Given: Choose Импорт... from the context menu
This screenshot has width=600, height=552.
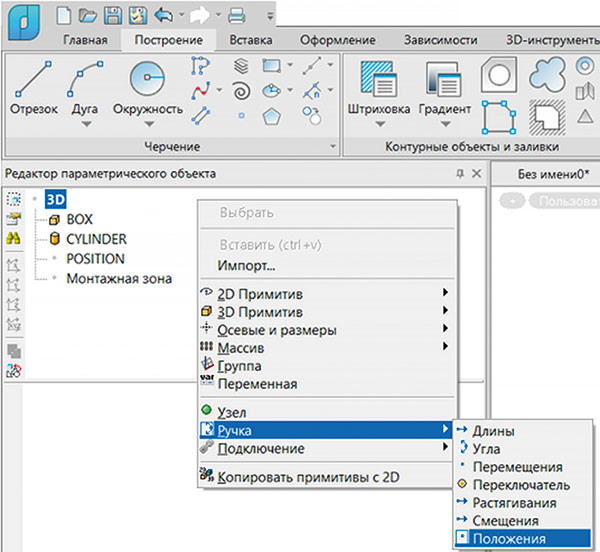Looking at the screenshot, I should 328,265.
